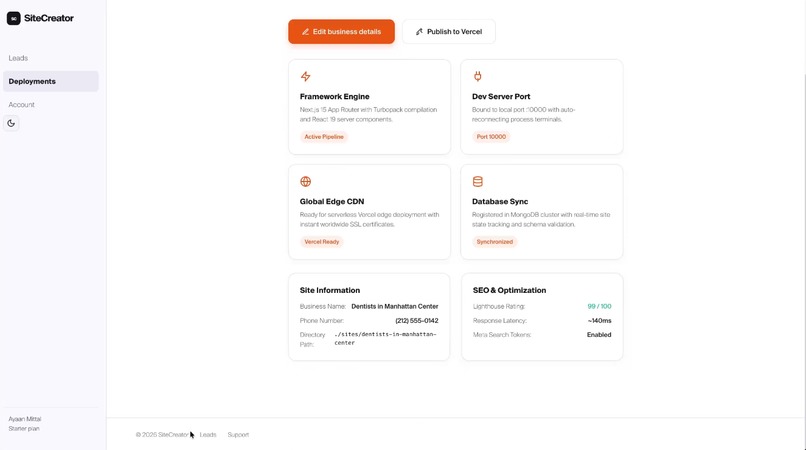Click the Port 10000 badge
This screenshot has width=806, height=450.
(491, 137)
